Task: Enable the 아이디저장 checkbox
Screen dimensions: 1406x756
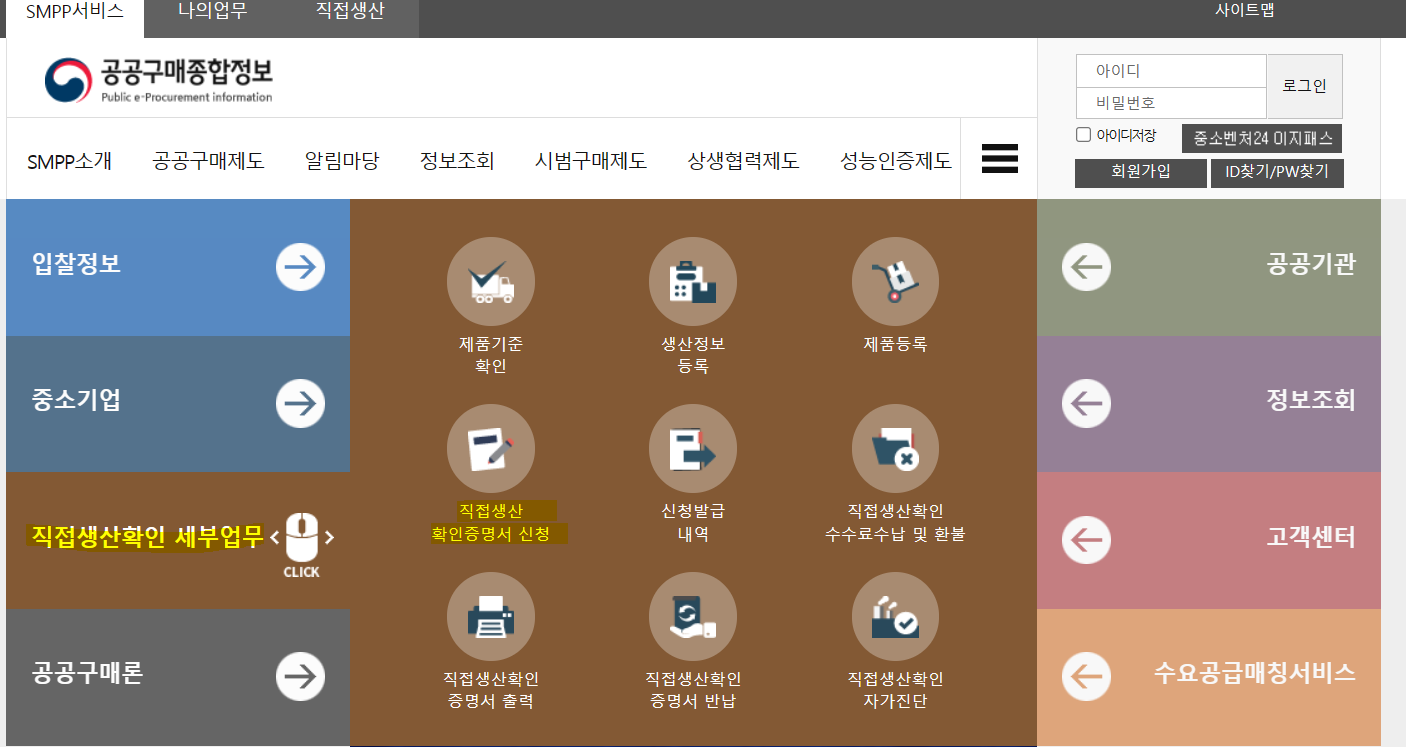Action: point(1083,134)
